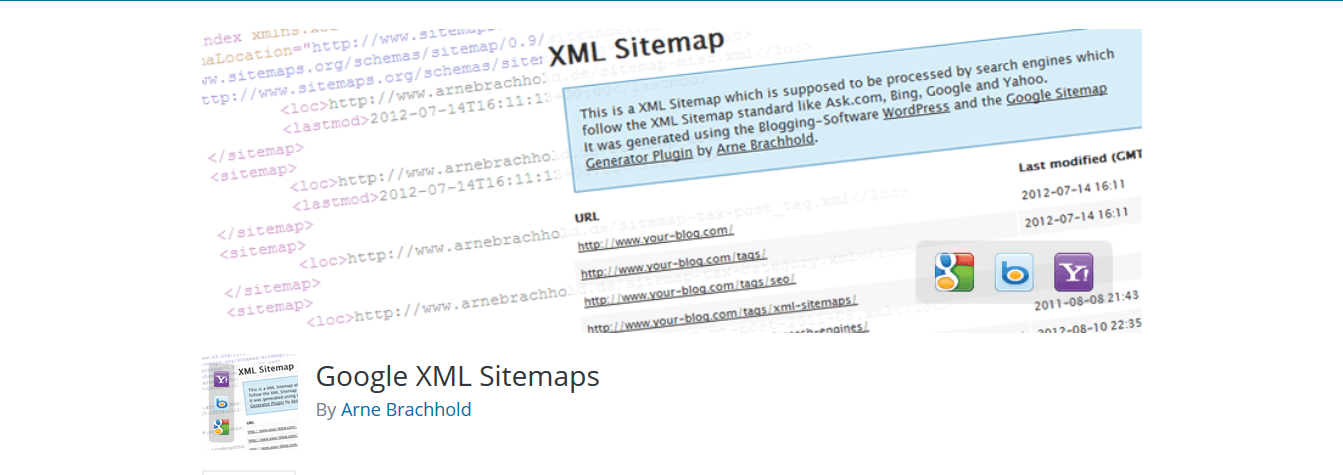Click the Google icon in the banner
This screenshot has height=475, width=1343.
[x=954, y=272]
